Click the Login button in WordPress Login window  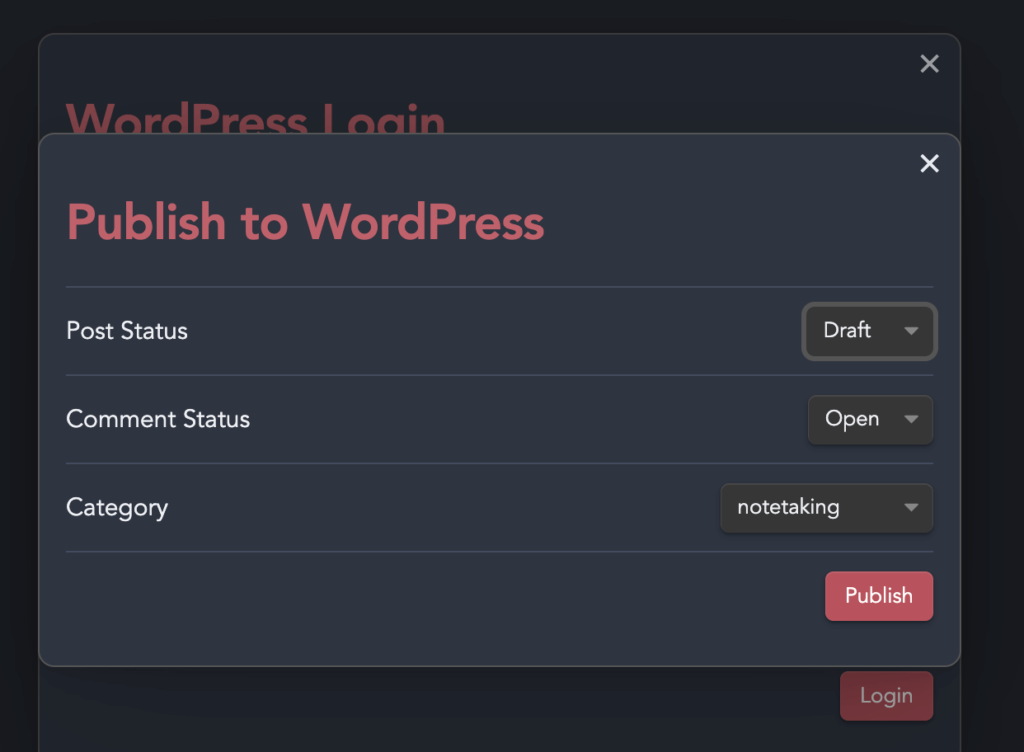point(886,696)
